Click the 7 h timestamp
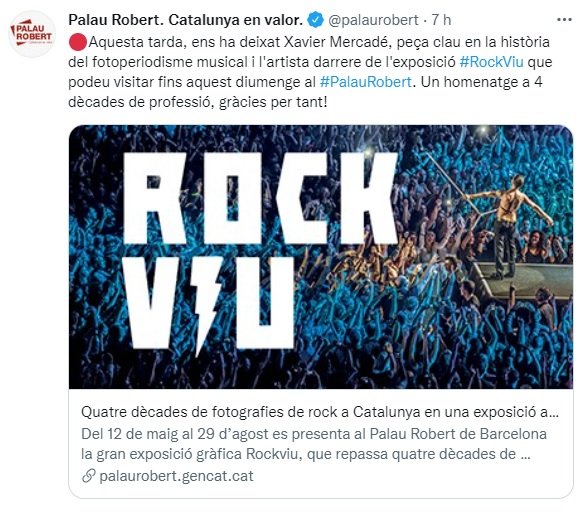Screen dimensions: 587x512 441,20
